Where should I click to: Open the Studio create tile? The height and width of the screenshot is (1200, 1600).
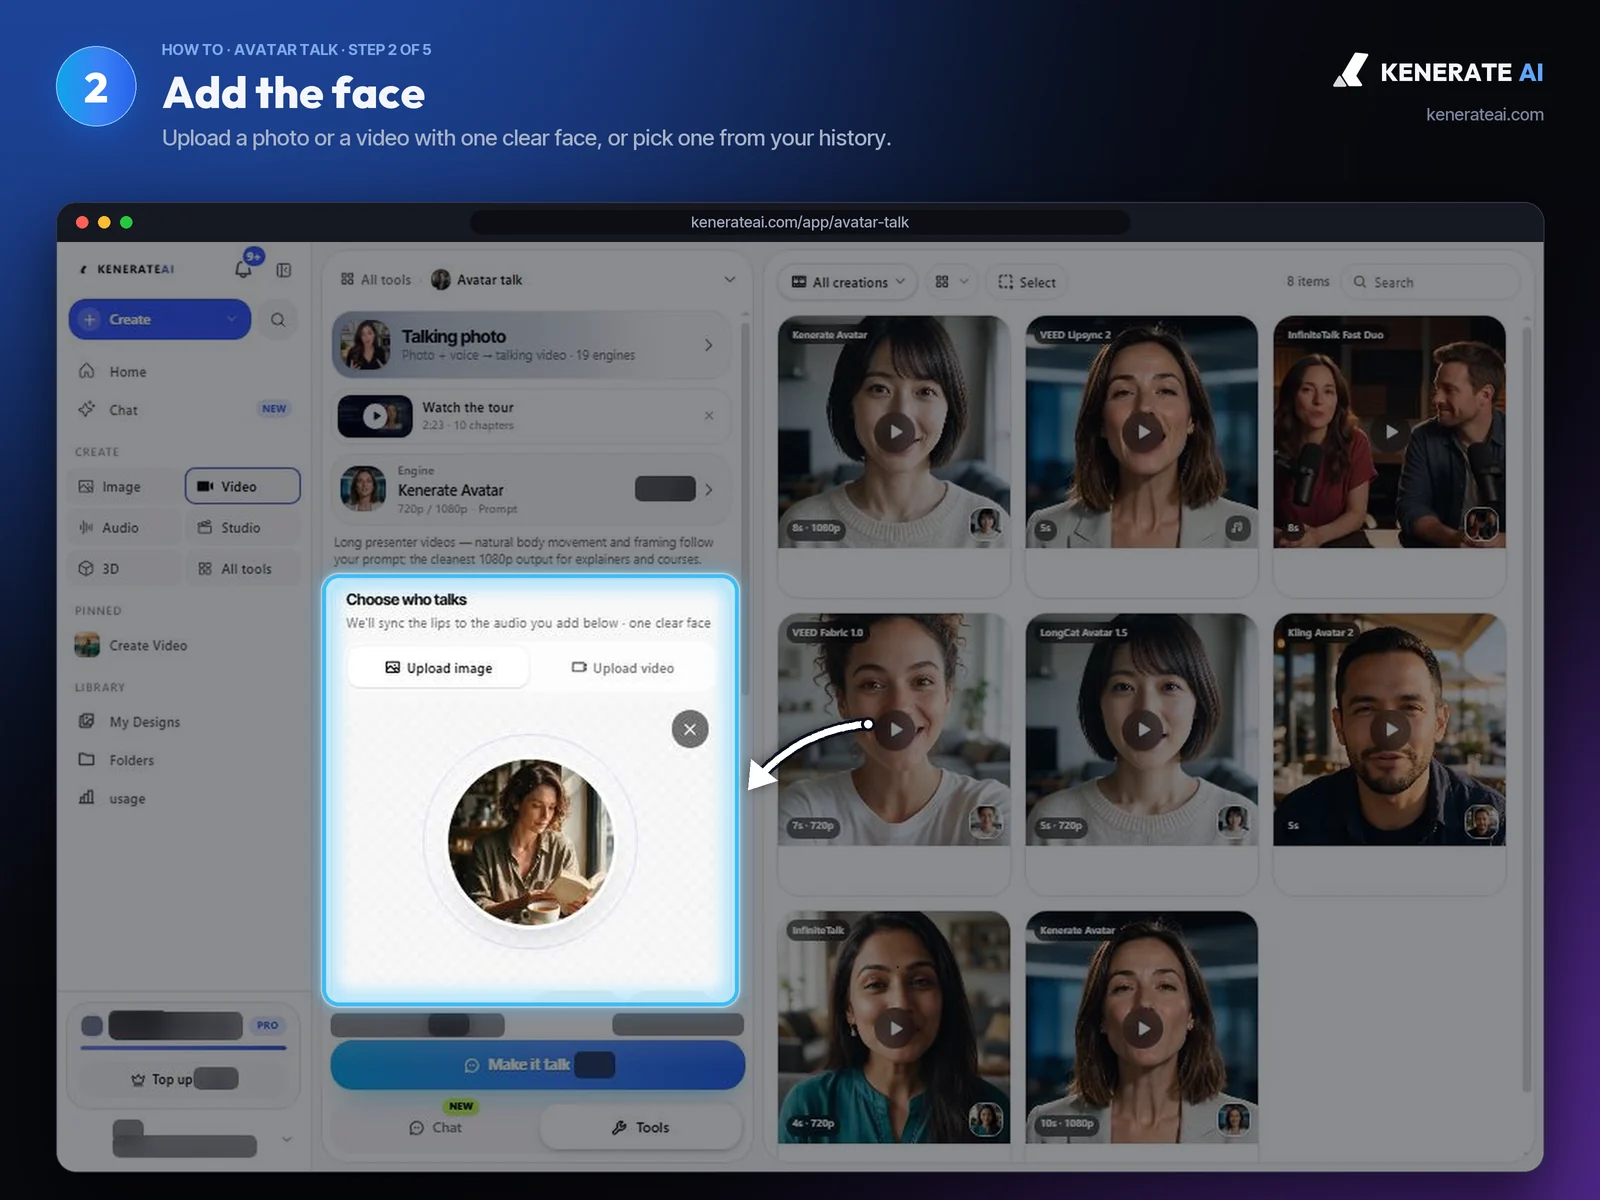(x=243, y=527)
